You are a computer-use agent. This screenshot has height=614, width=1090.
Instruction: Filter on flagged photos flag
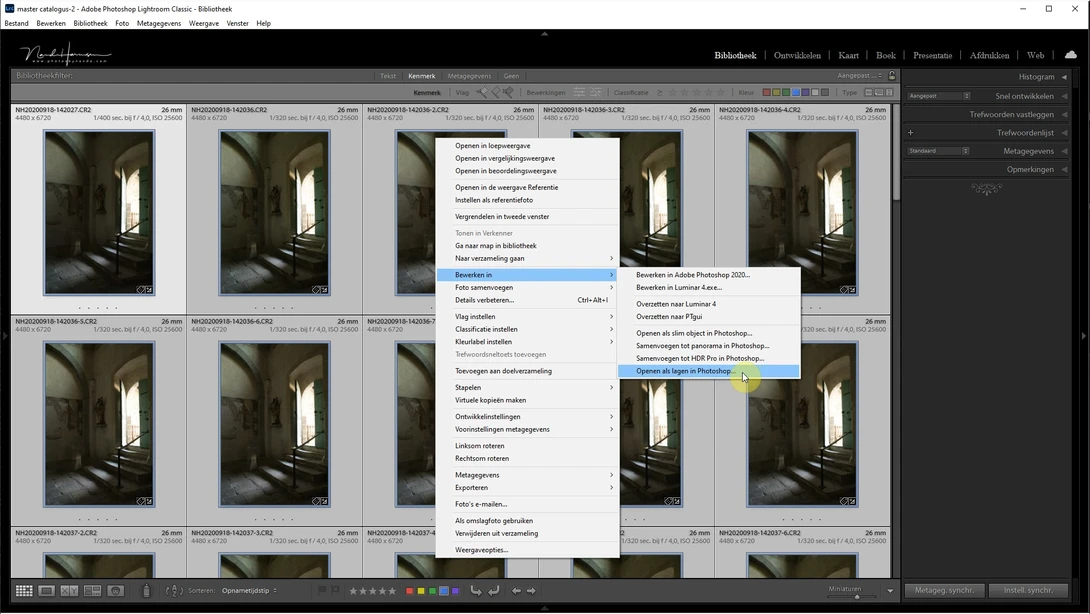[482, 92]
